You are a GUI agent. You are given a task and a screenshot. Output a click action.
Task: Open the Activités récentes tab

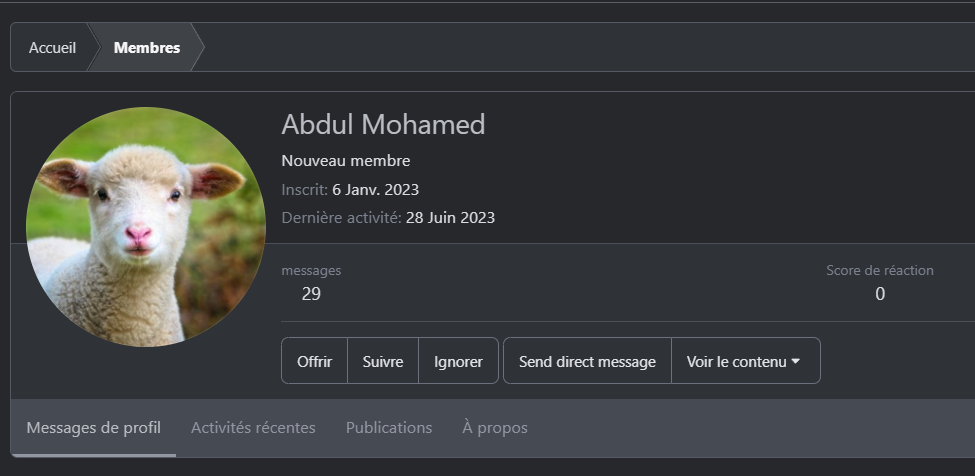pyautogui.click(x=253, y=428)
